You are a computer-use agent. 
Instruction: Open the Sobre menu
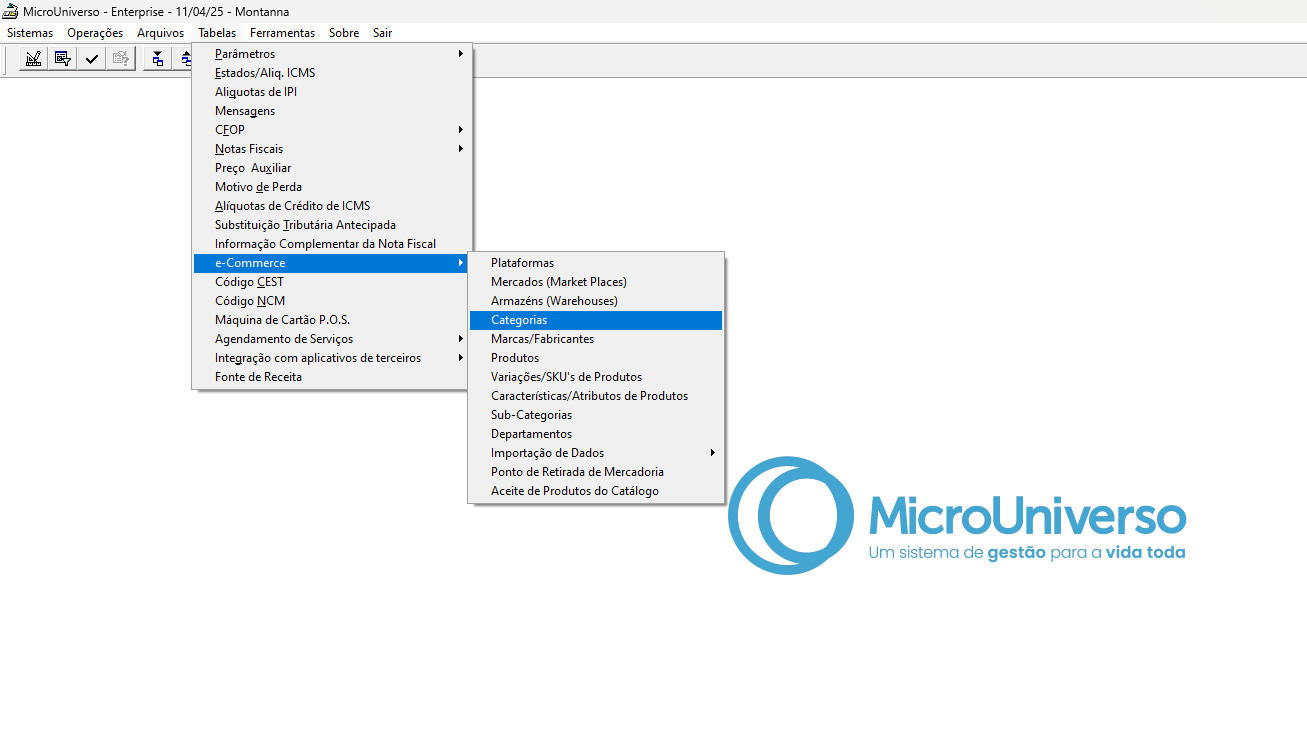[x=344, y=33]
